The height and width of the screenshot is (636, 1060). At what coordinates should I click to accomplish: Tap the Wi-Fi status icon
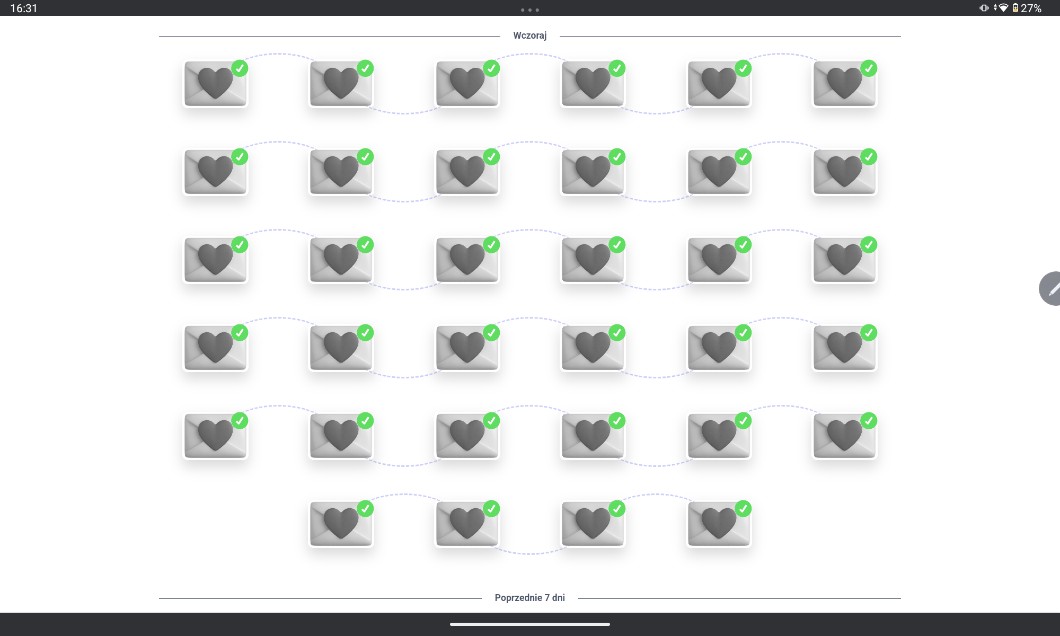pyautogui.click(x=1002, y=8)
